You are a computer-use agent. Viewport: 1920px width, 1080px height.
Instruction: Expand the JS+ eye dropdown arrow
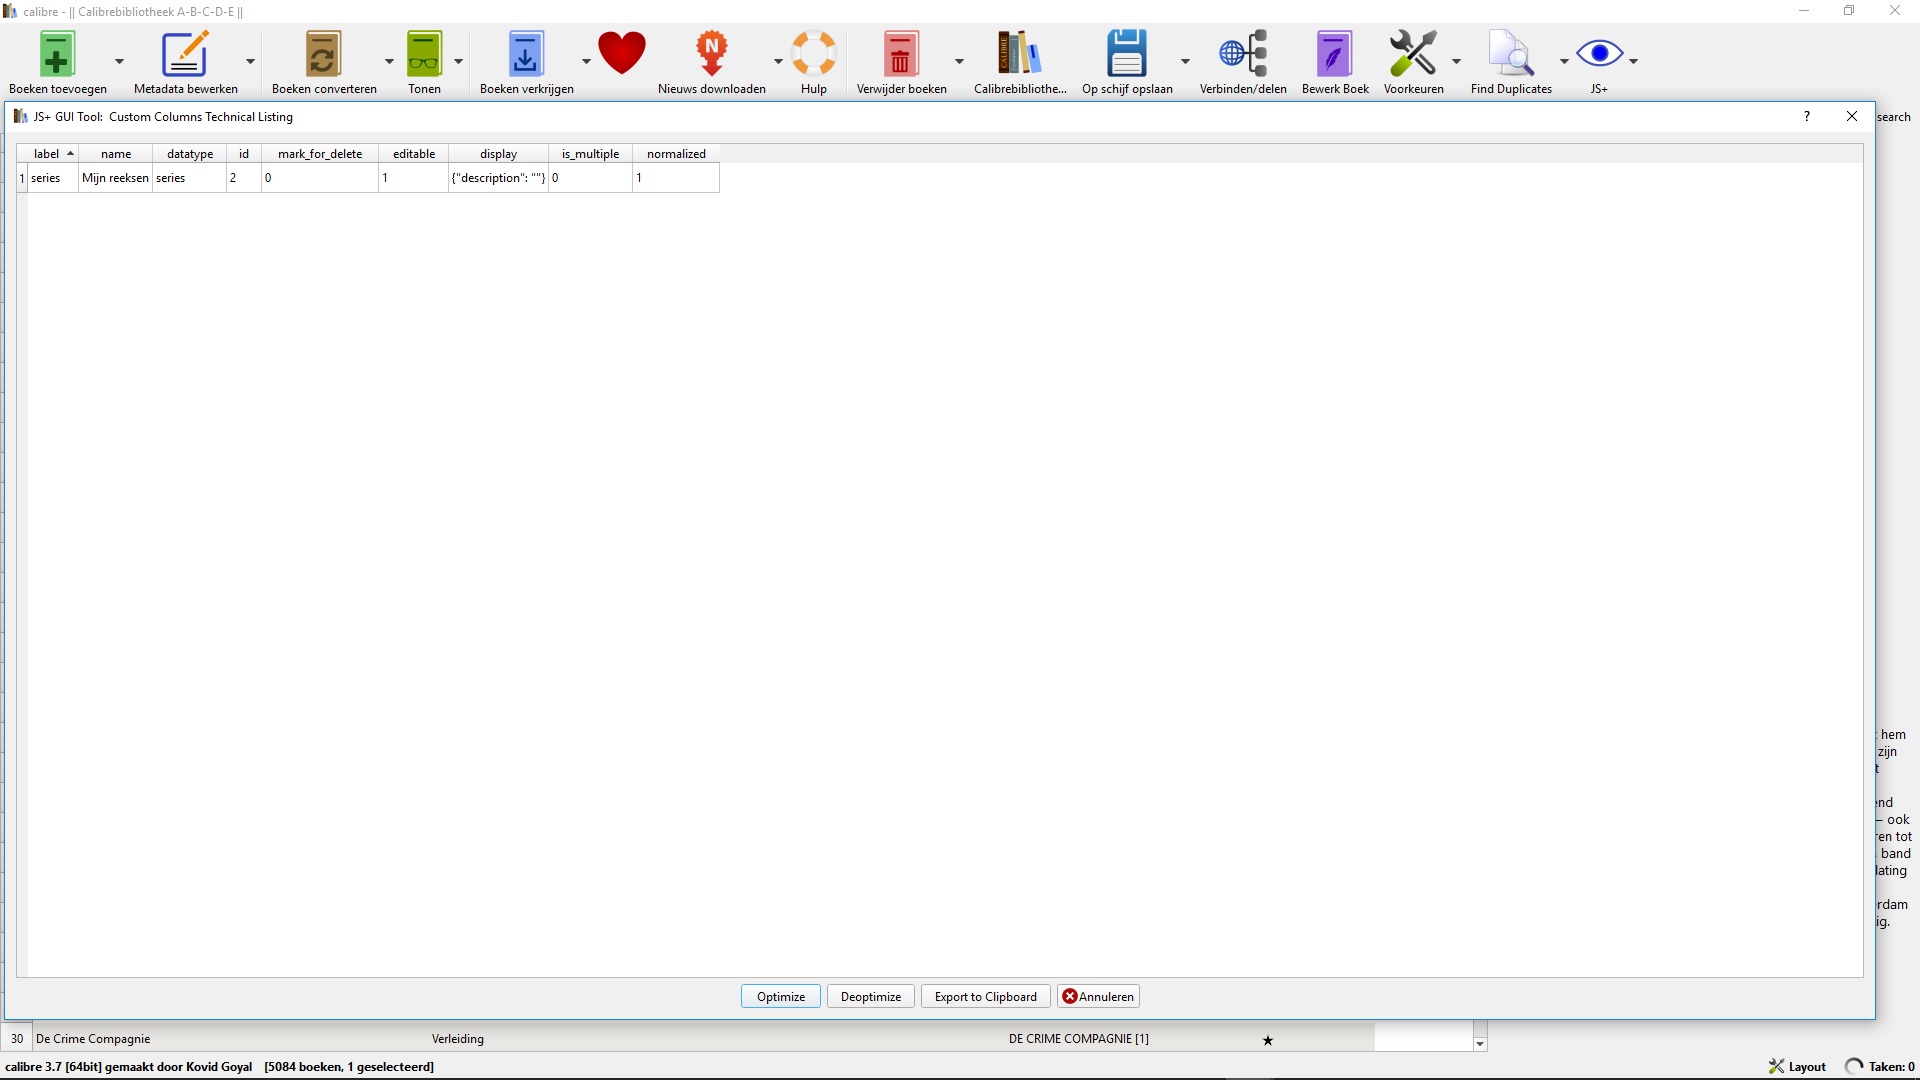pyautogui.click(x=1634, y=61)
